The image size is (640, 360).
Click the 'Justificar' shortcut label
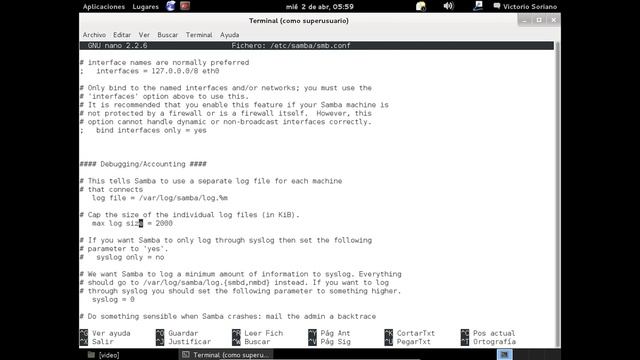click(x=189, y=342)
